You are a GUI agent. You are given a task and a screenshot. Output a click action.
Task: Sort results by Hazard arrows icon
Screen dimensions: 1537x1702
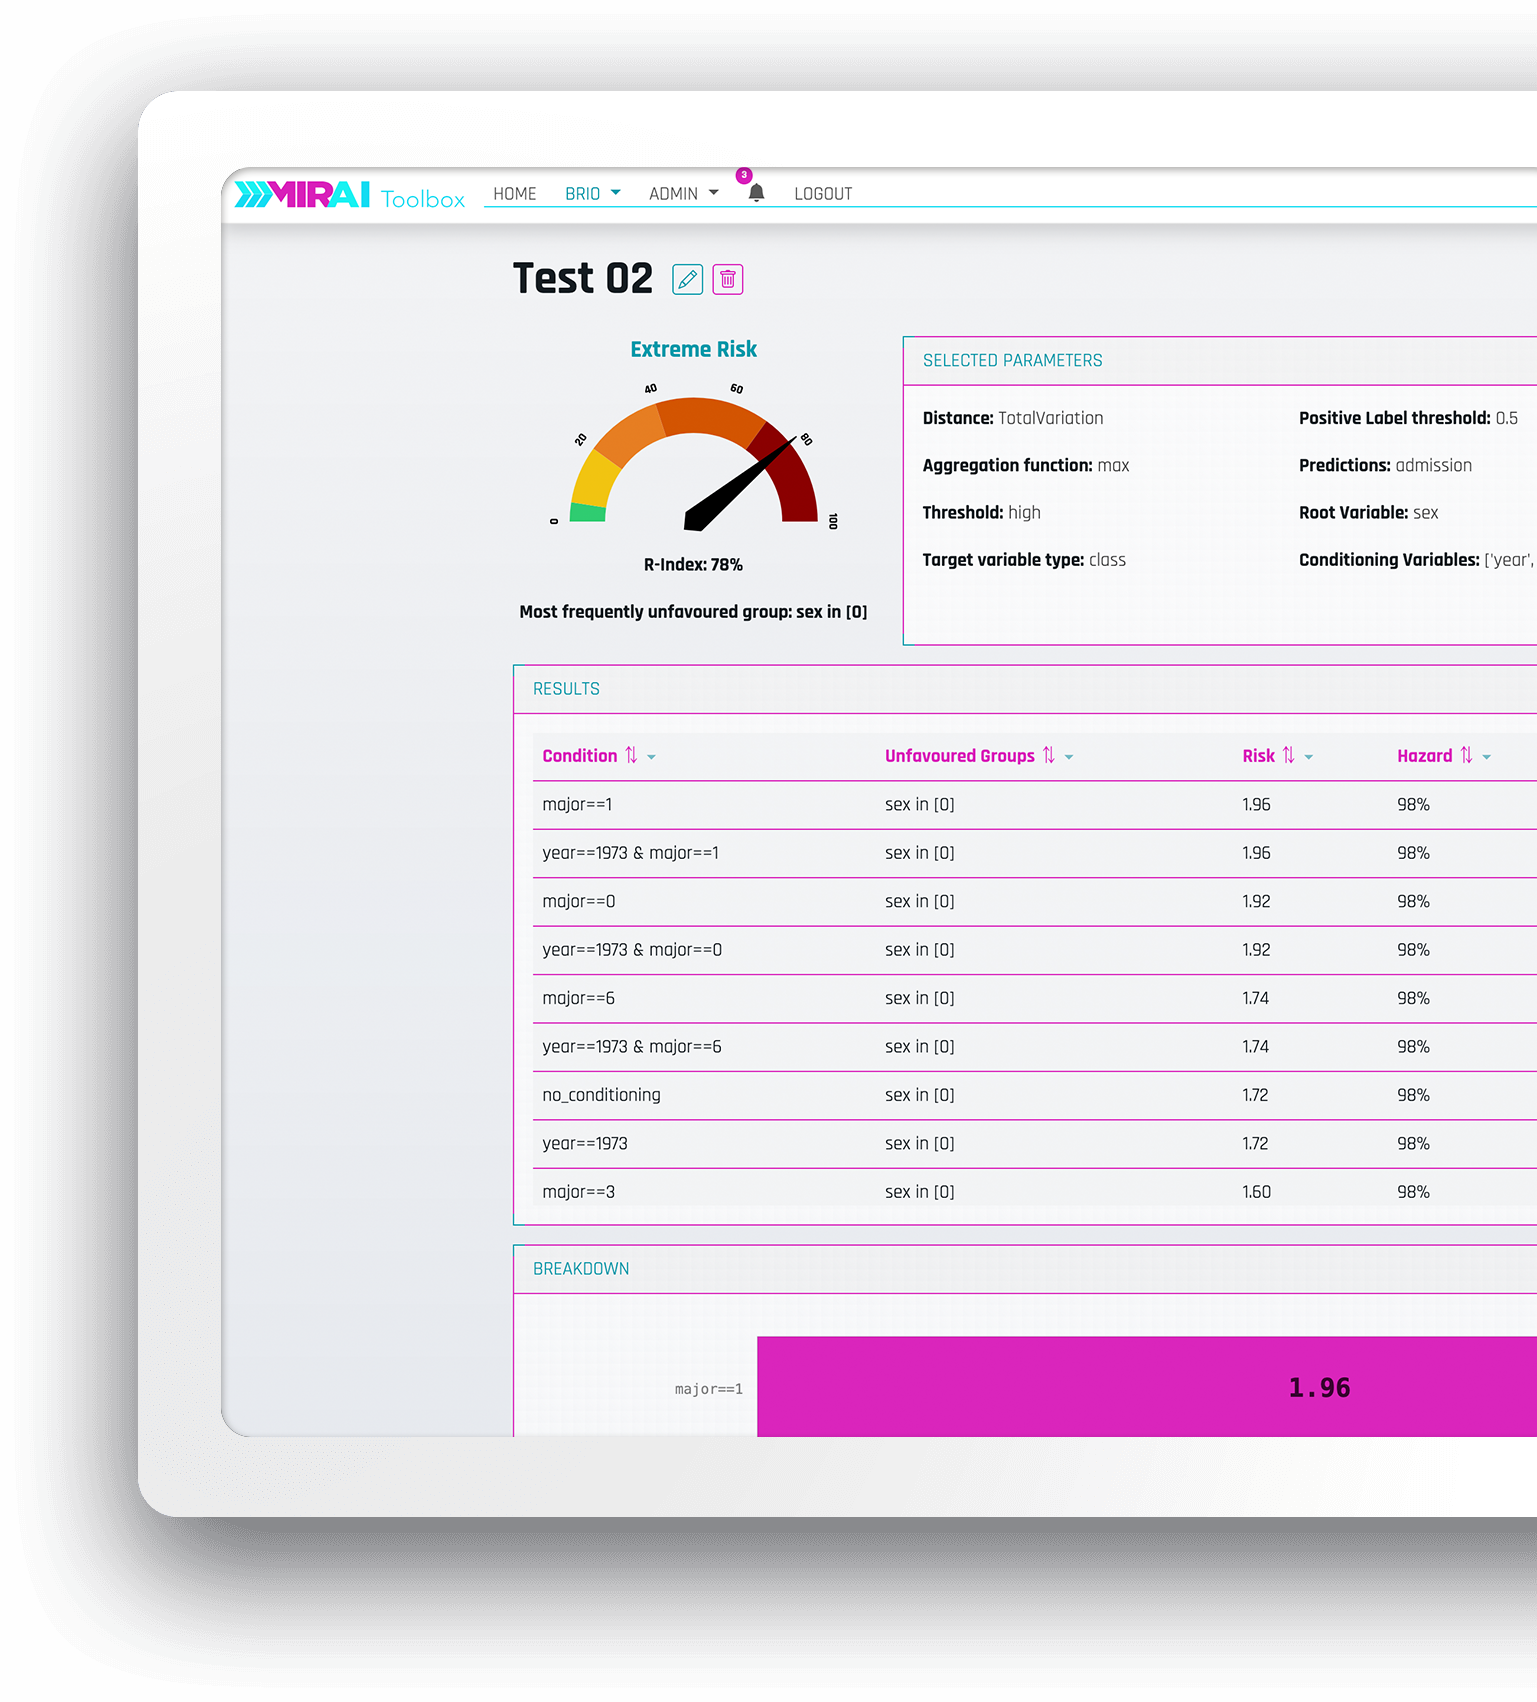click(1466, 755)
